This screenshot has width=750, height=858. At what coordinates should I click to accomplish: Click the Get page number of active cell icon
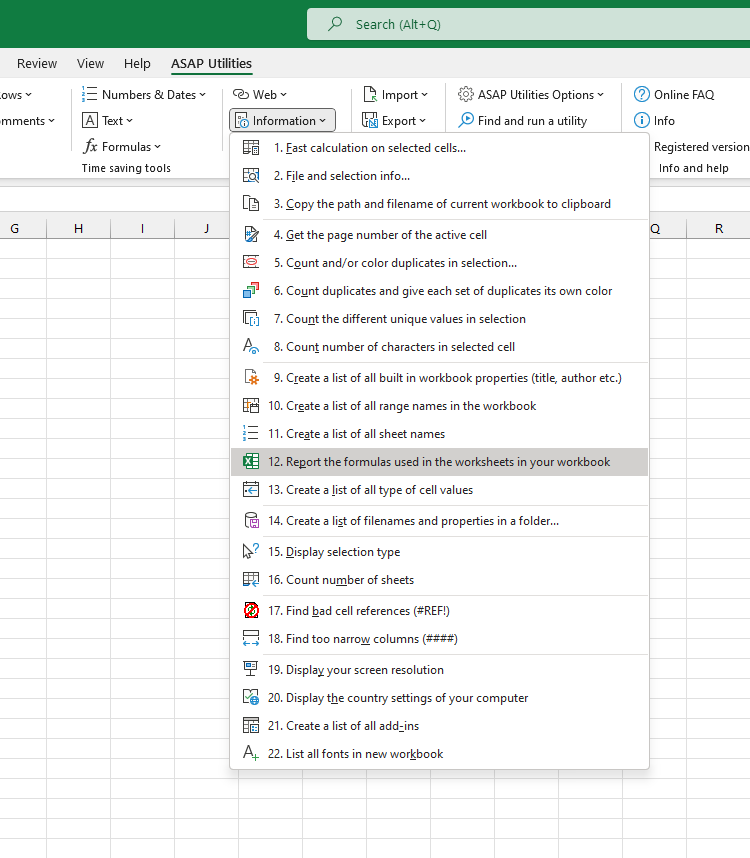(x=251, y=235)
